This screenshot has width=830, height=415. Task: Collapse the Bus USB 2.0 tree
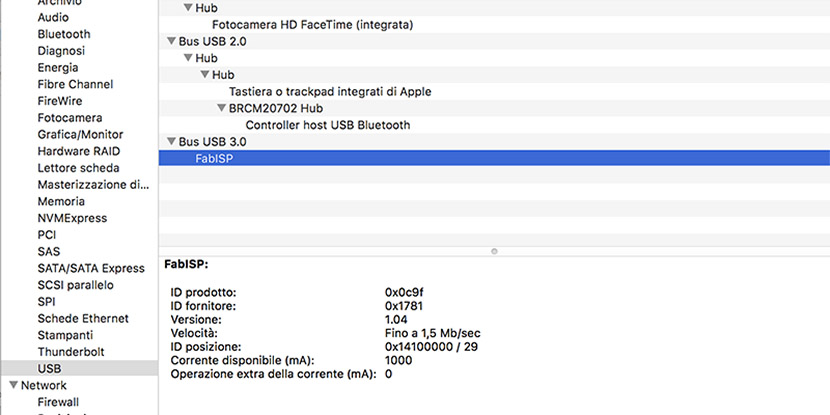coord(171,41)
